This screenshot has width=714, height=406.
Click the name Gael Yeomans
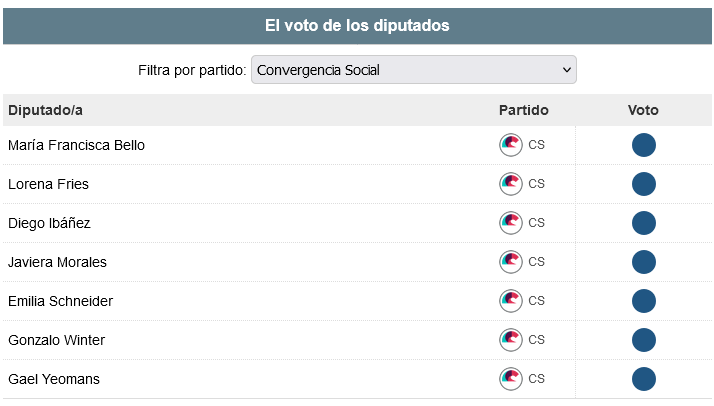54,379
